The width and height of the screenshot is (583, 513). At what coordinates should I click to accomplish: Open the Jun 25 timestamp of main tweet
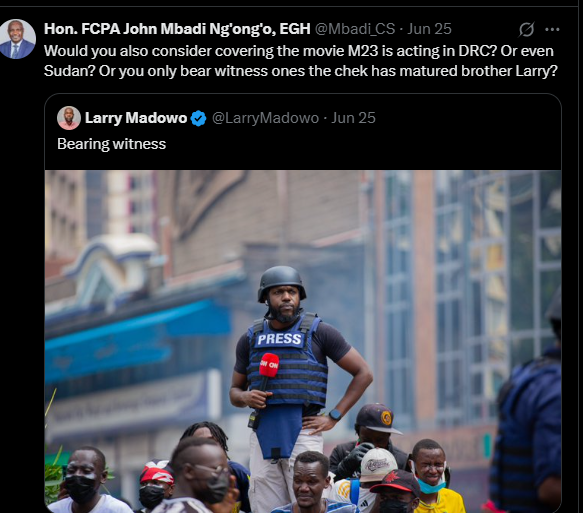click(429, 29)
